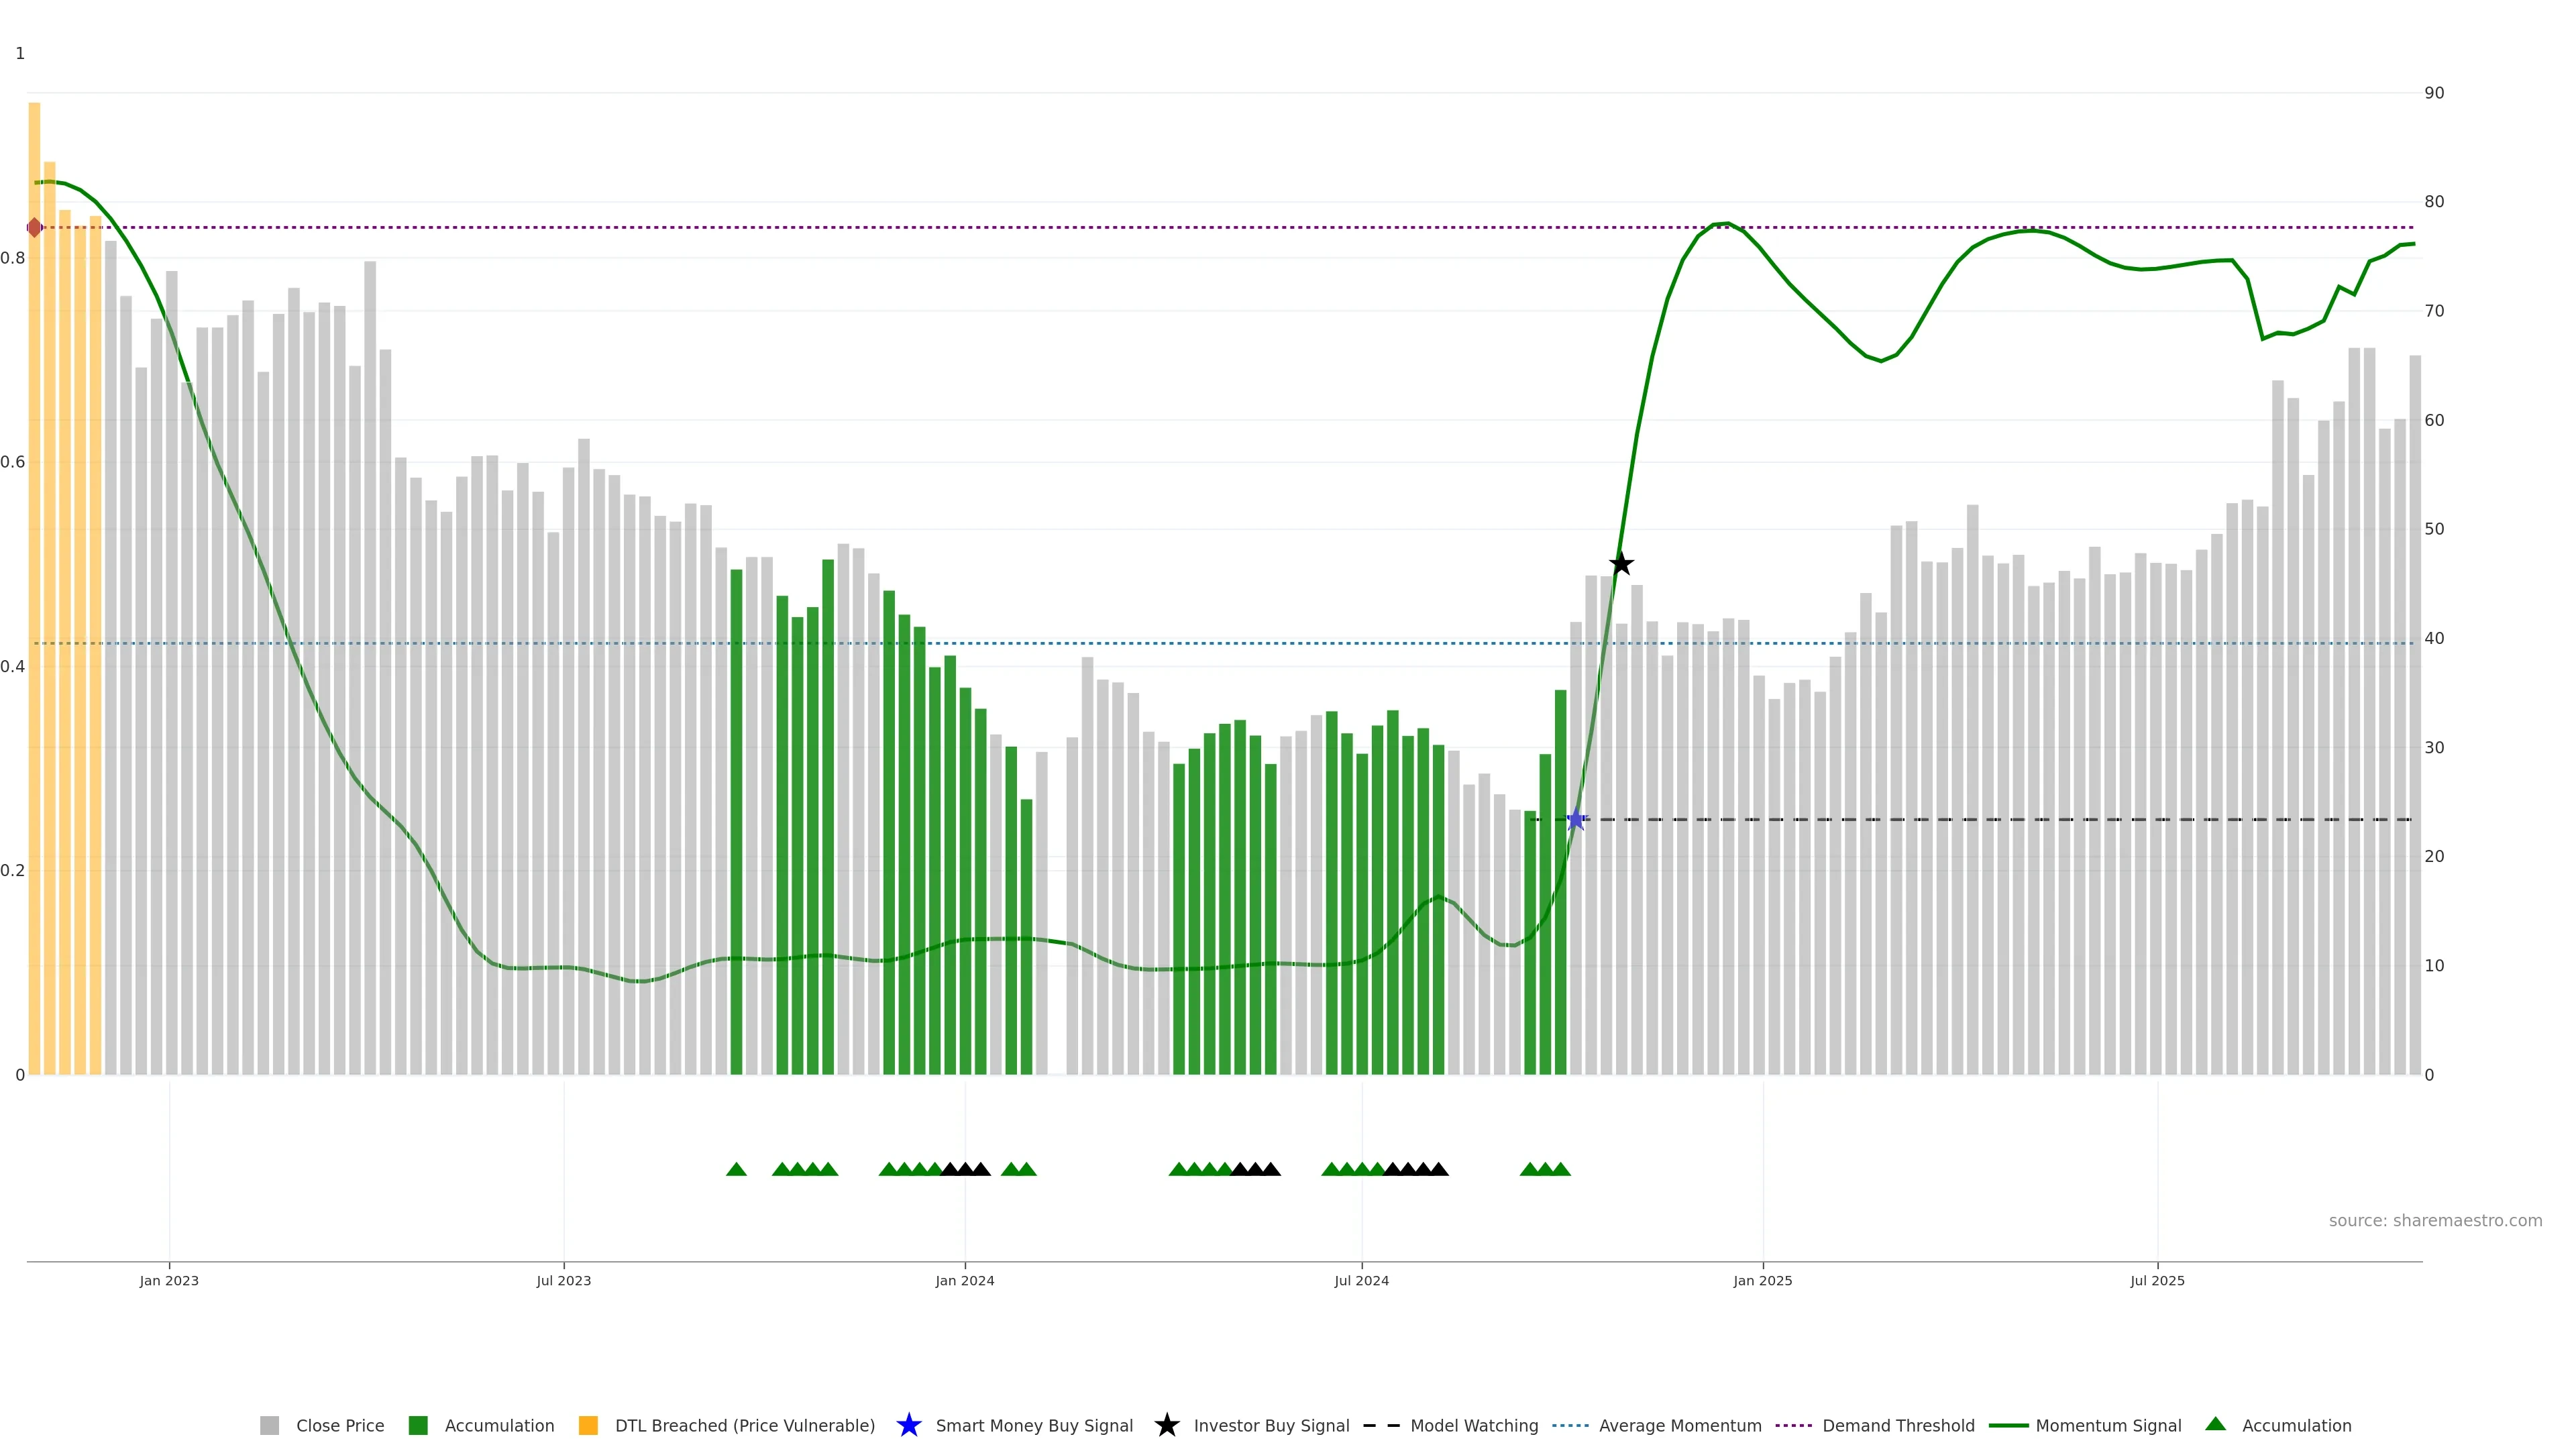Click the green triangle Accumulation legend icon
Screen dimensions: 2576x1449
coord(2215,1424)
